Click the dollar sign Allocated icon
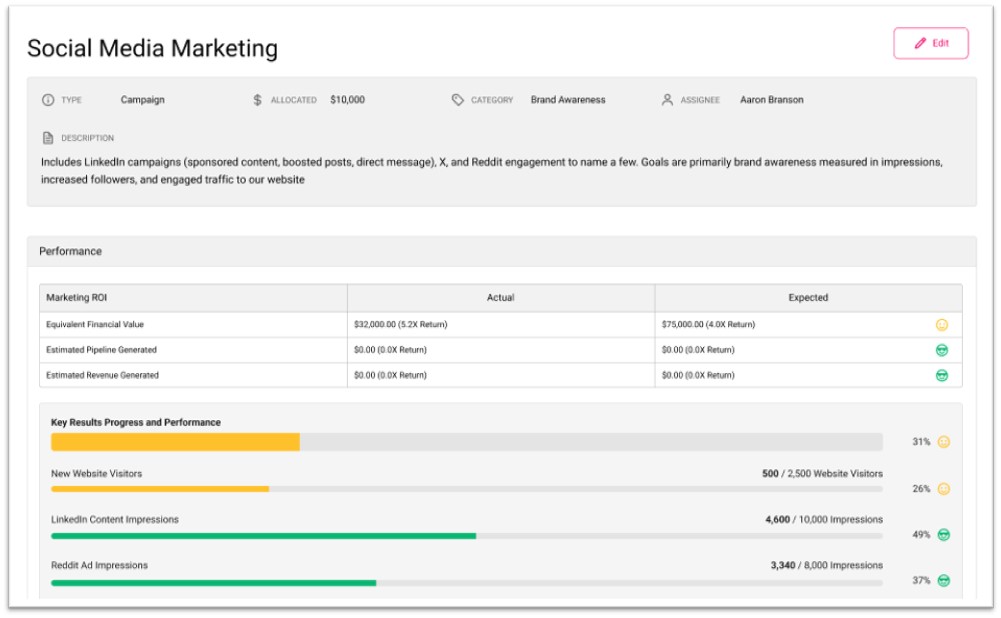Viewport: 1001px width, 618px height. (x=257, y=100)
